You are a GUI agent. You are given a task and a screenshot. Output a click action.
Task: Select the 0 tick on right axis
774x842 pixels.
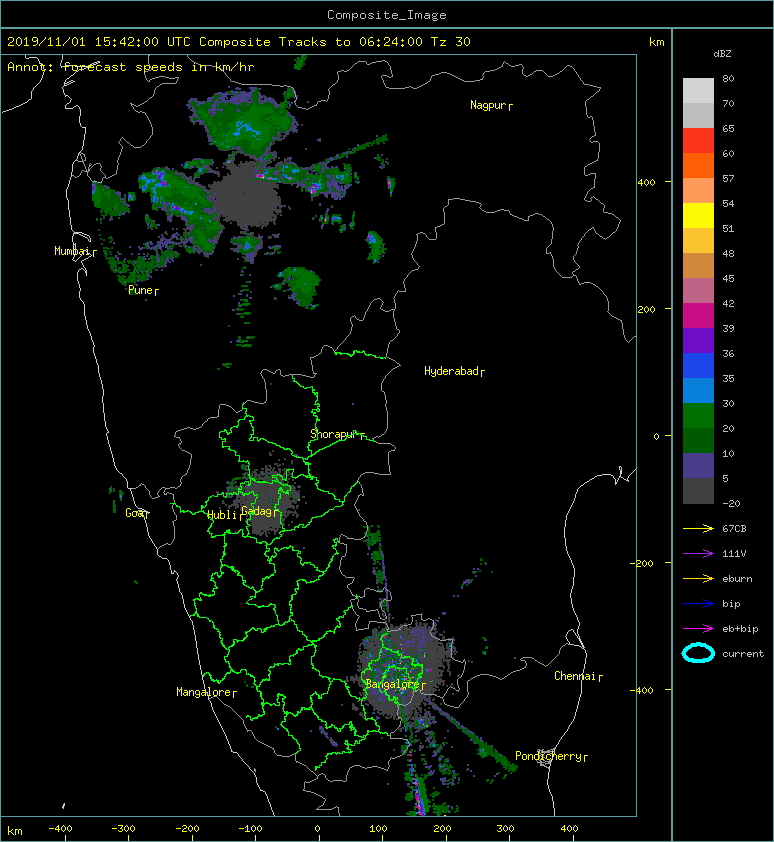[x=656, y=436]
